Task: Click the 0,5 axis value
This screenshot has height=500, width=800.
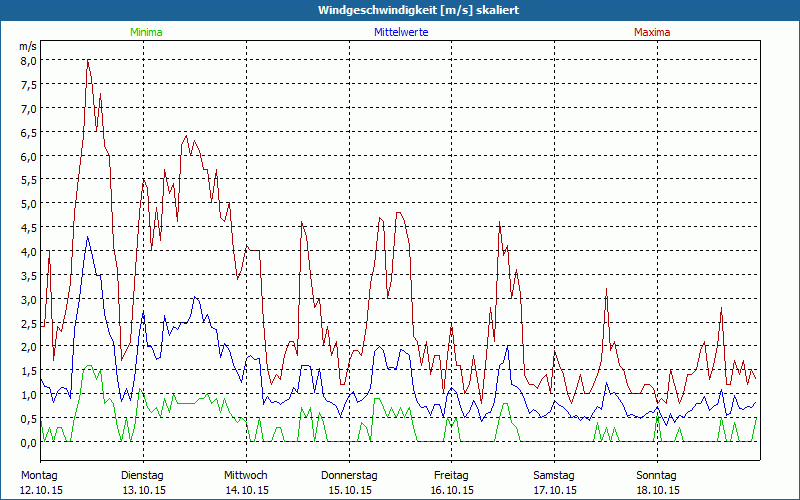Action: (x=29, y=419)
